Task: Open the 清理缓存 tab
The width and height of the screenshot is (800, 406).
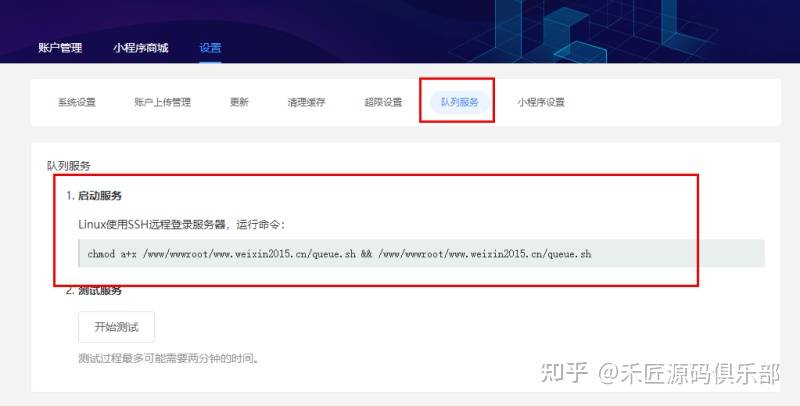Action: click(x=306, y=102)
